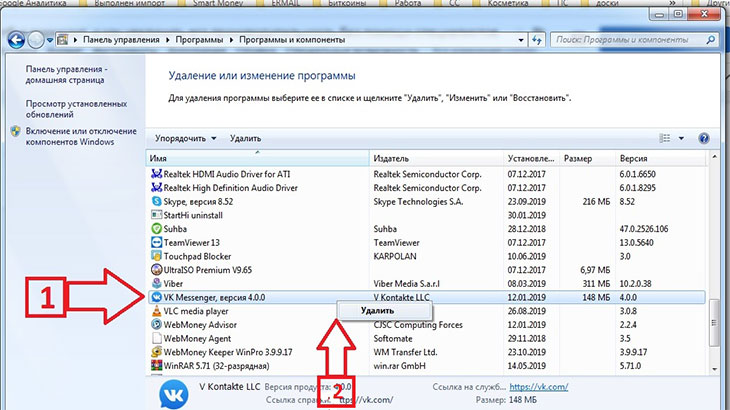Click the list scrollbar down arrow
The width and height of the screenshot is (730, 410).
click(x=714, y=369)
